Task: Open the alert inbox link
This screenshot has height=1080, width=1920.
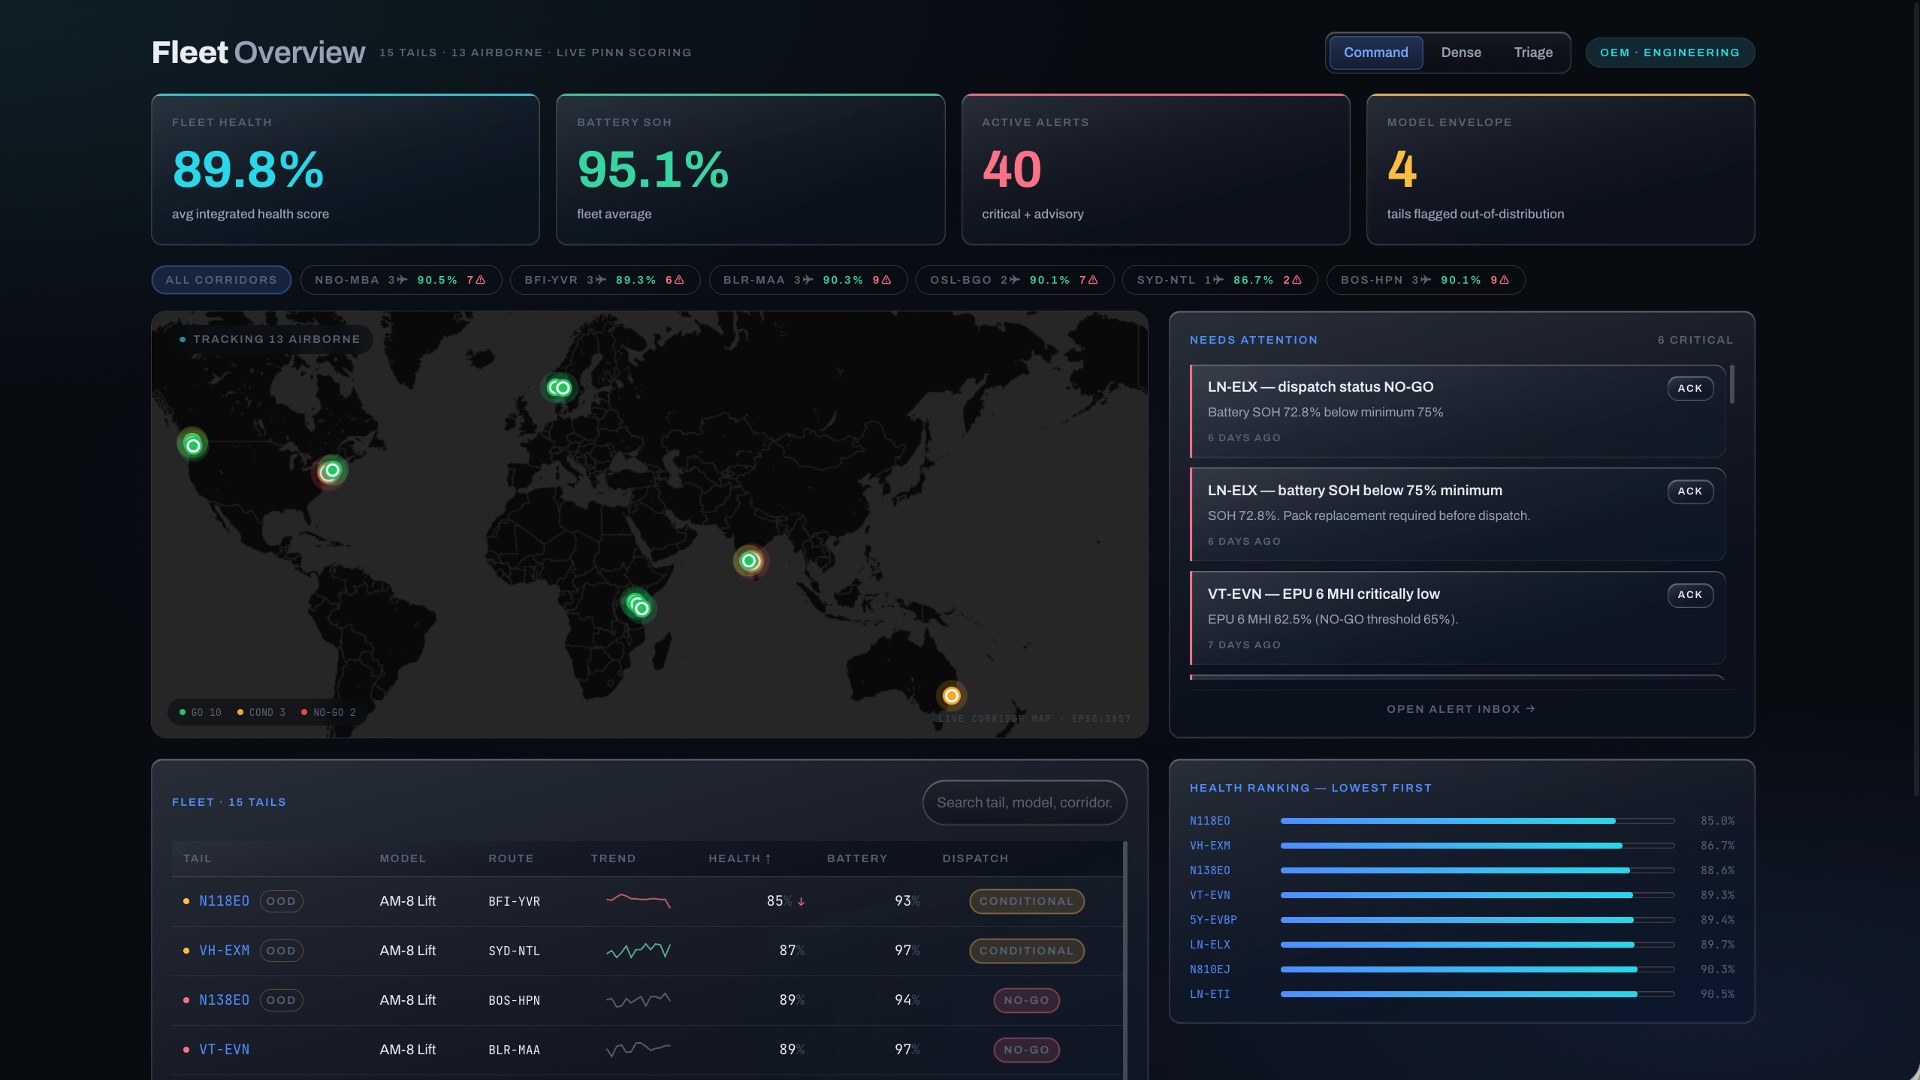Action: click(1460, 709)
